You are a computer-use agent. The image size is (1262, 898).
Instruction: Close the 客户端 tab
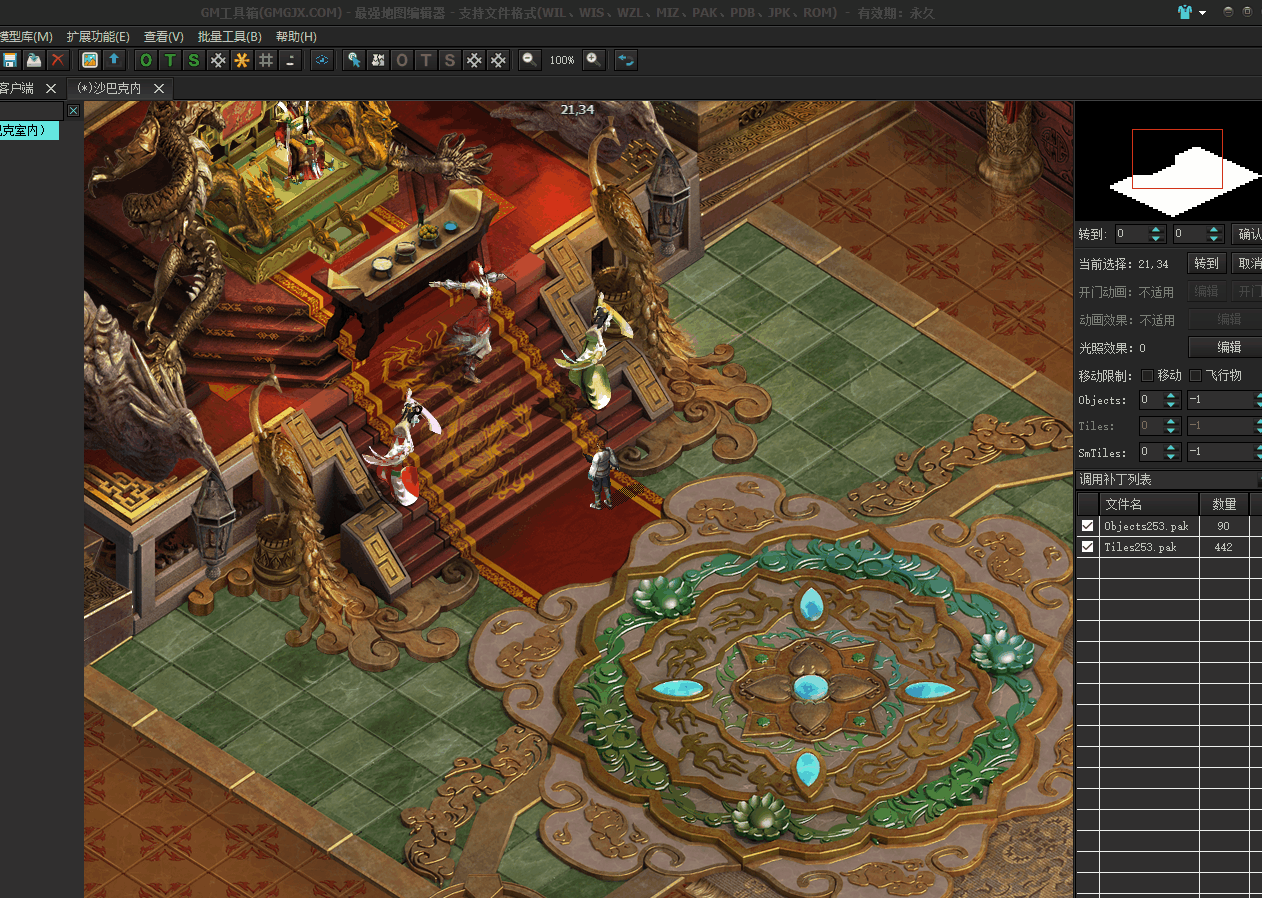click(x=51, y=89)
